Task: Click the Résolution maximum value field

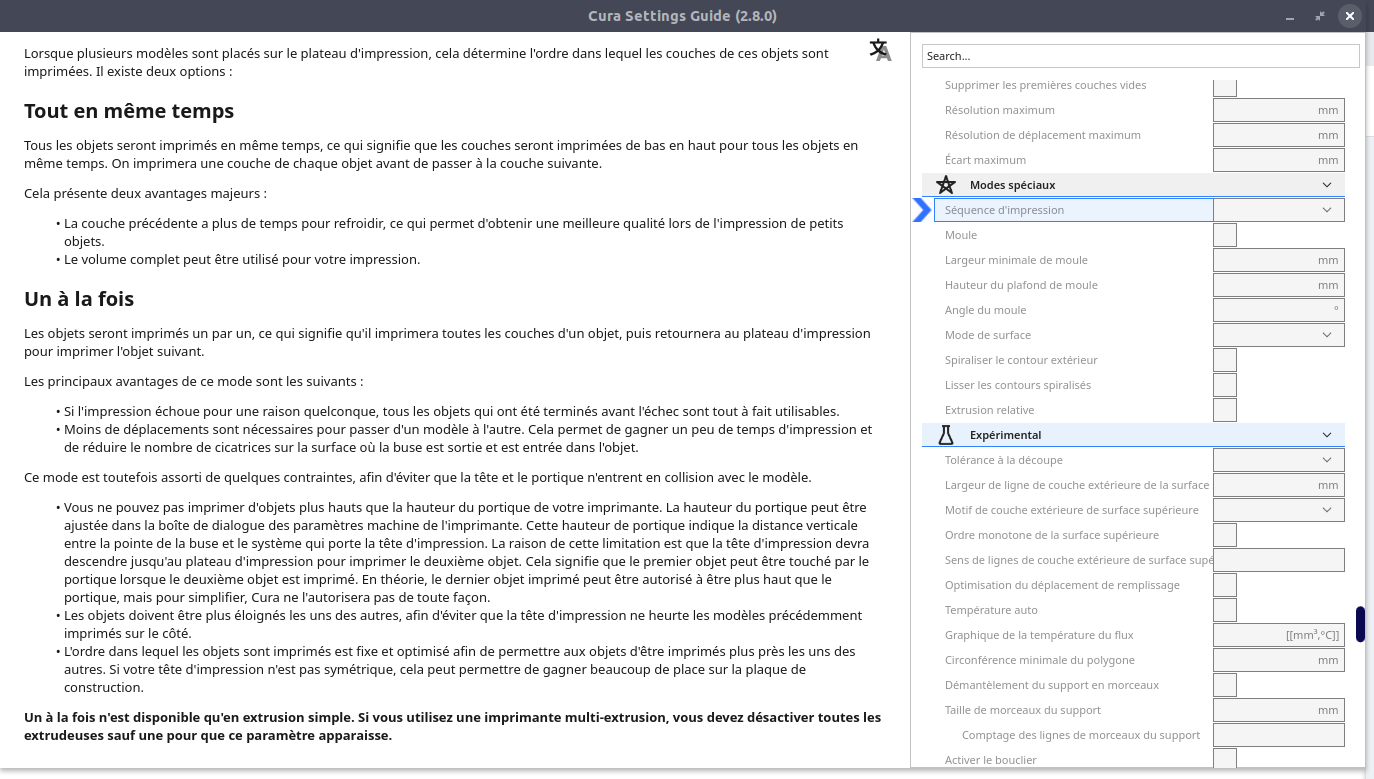Action: (1279, 110)
